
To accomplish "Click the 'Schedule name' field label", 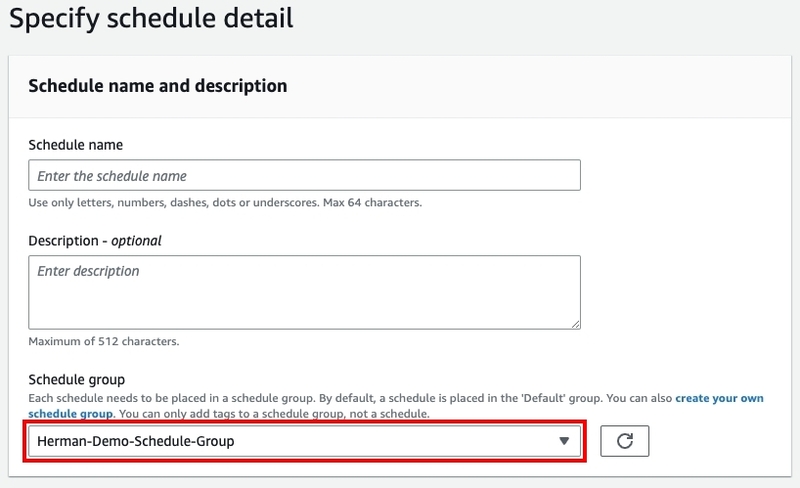I will point(76,145).
